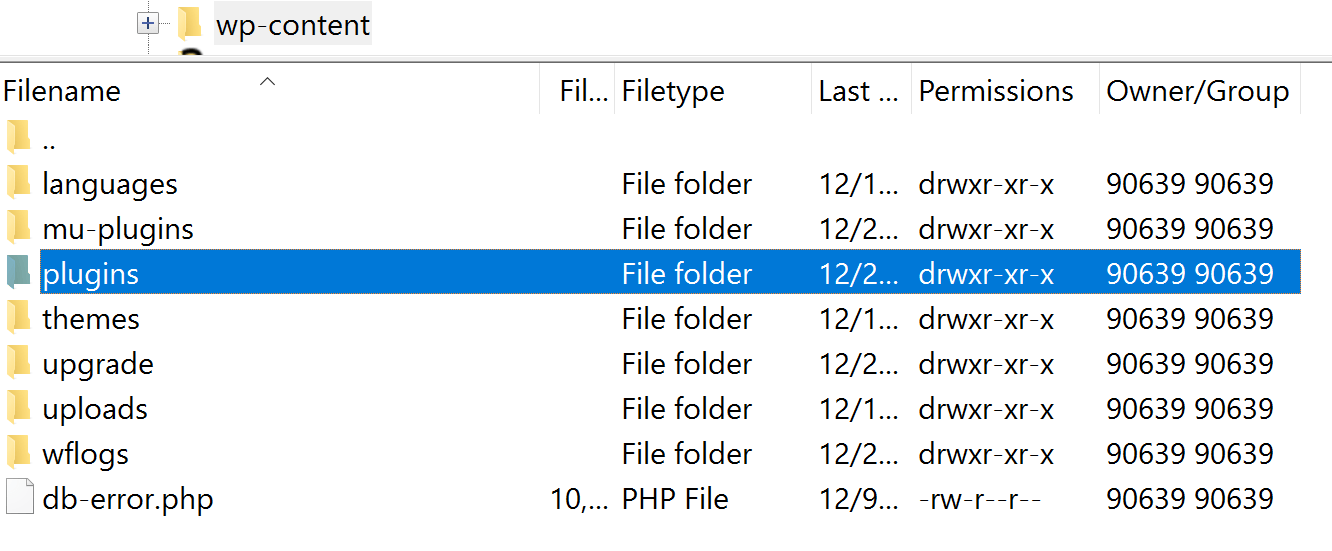This screenshot has height=551, width=1332.
Task: Click the upgrade folder icon
Action: click(x=19, y=363)
